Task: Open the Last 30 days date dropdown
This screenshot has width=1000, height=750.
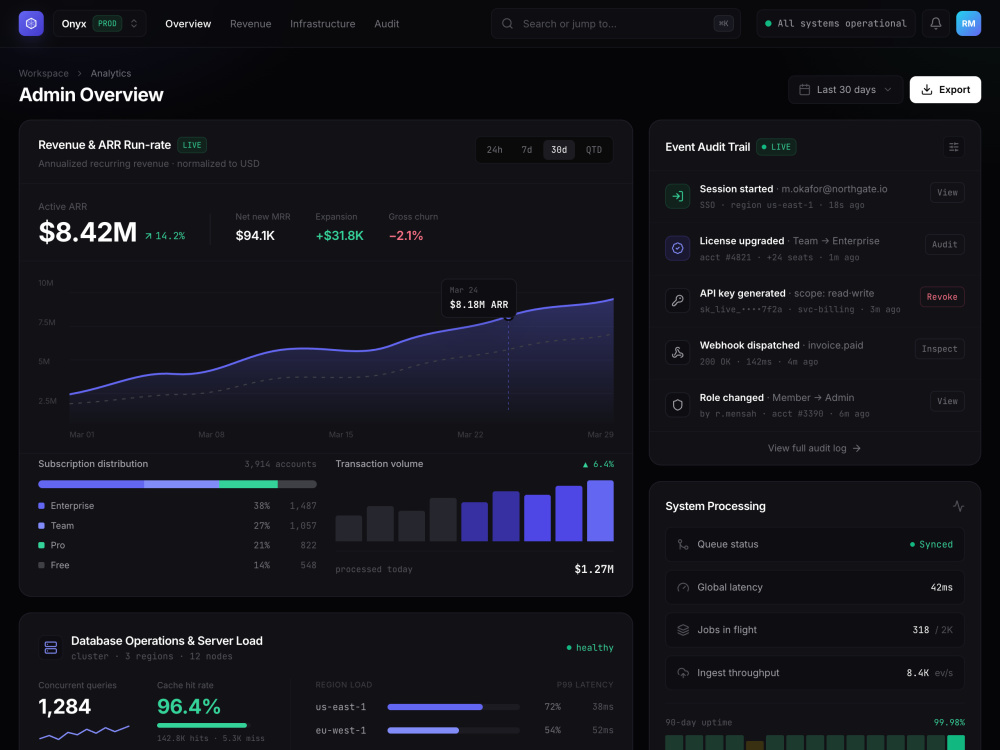Action: coord(846,89)
